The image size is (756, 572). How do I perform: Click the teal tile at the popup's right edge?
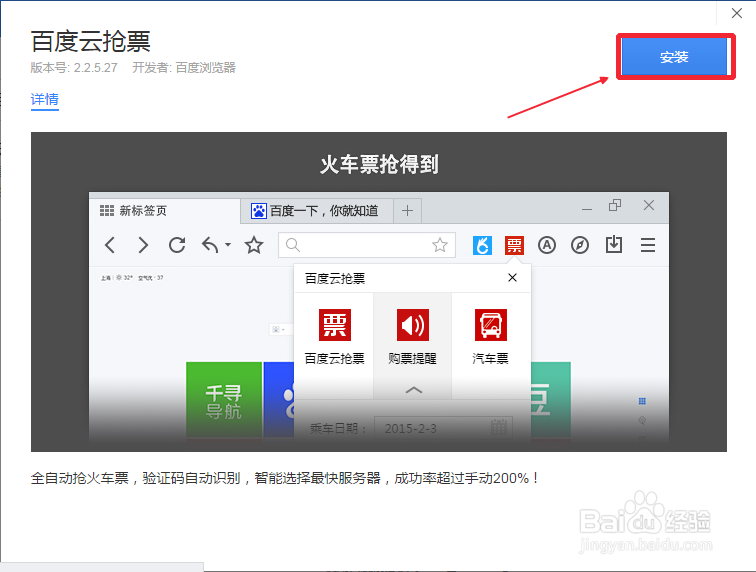[551, 400]
